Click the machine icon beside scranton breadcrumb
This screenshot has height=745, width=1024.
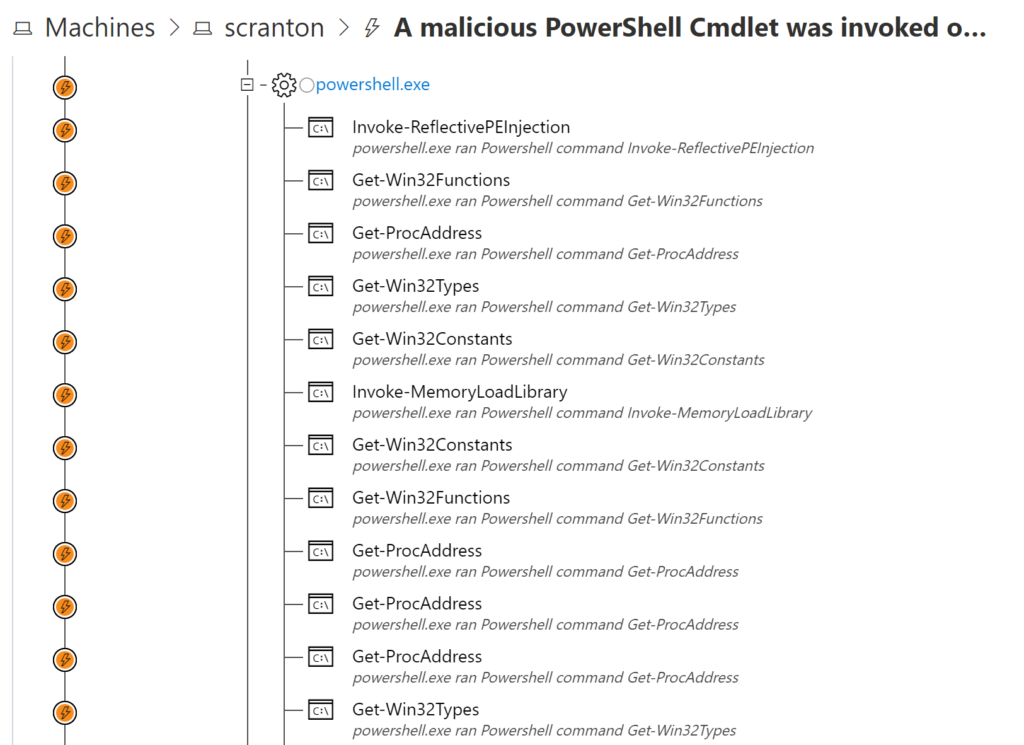click(x=202, y=27)
